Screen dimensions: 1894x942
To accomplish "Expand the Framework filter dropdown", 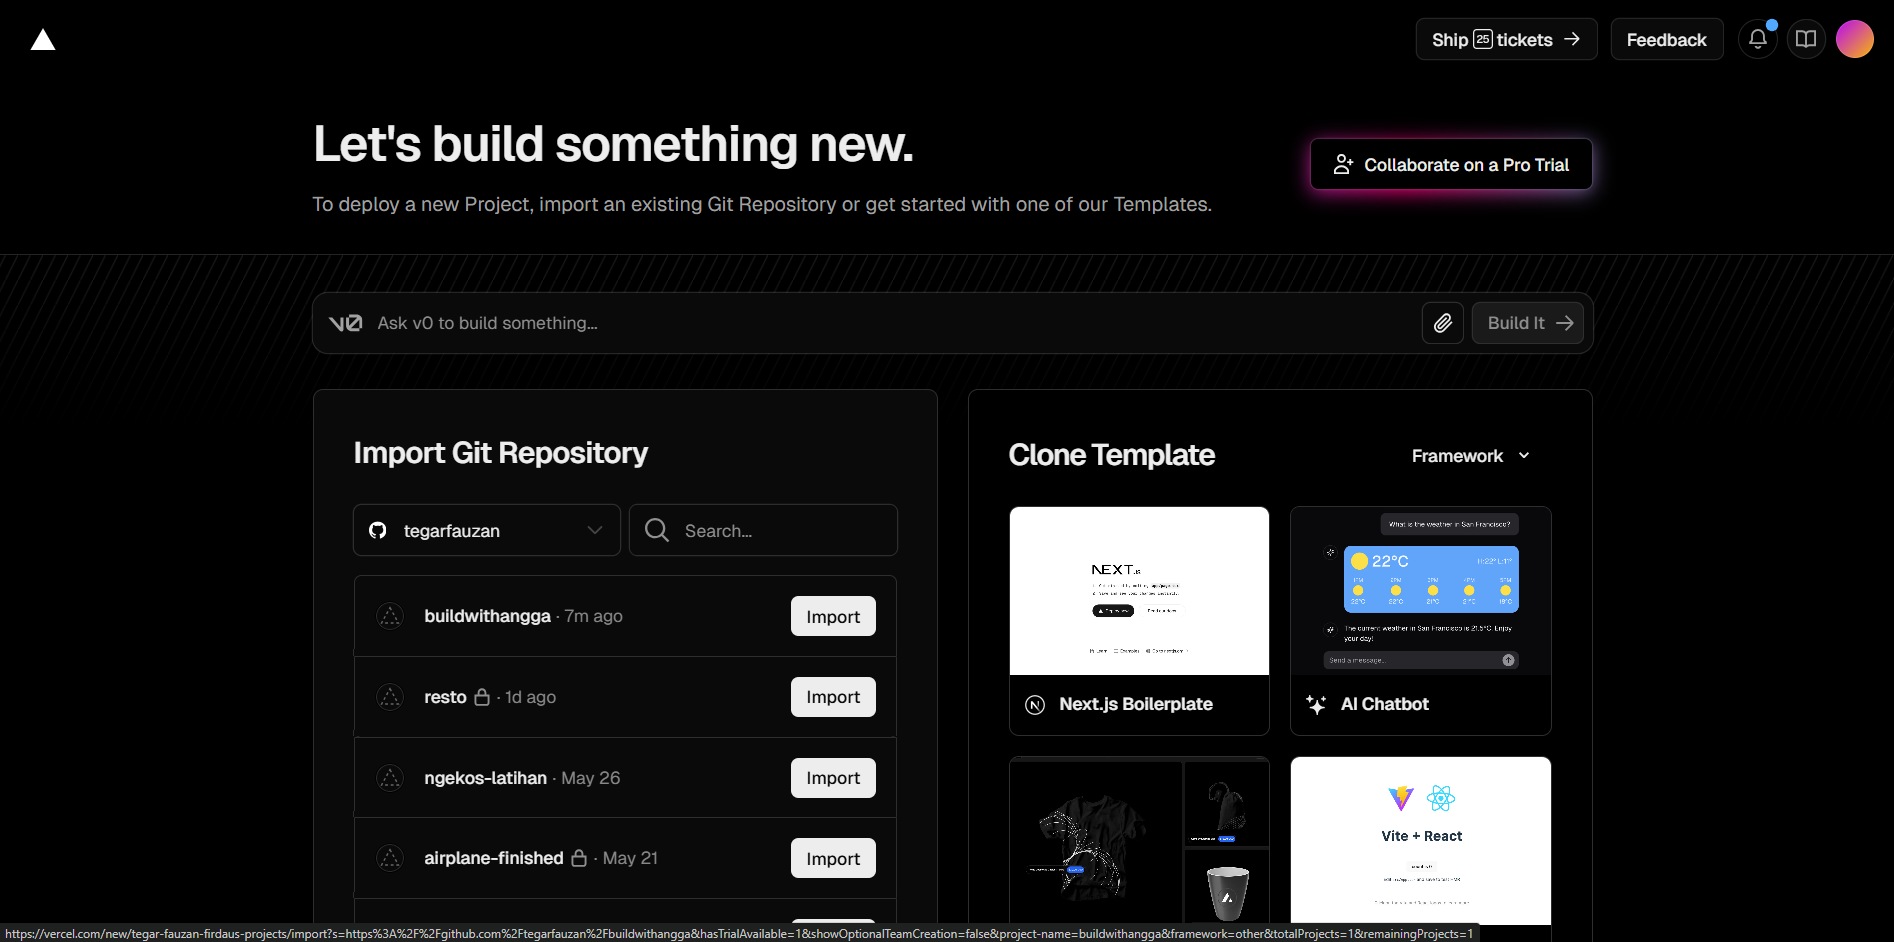I will coord(1471,456).
